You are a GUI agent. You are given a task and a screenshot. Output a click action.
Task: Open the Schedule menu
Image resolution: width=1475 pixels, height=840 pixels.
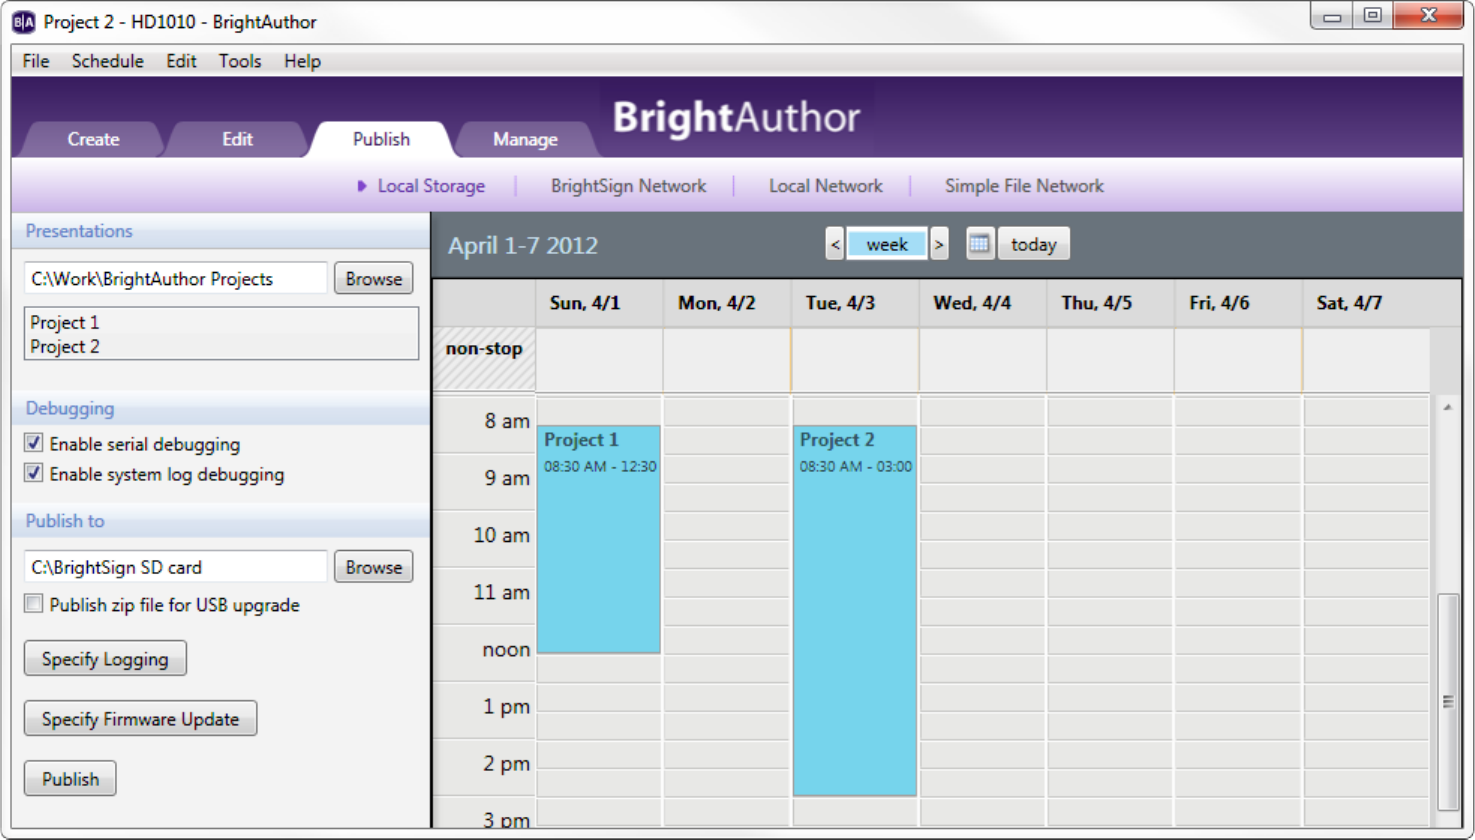tap(107, 61)
